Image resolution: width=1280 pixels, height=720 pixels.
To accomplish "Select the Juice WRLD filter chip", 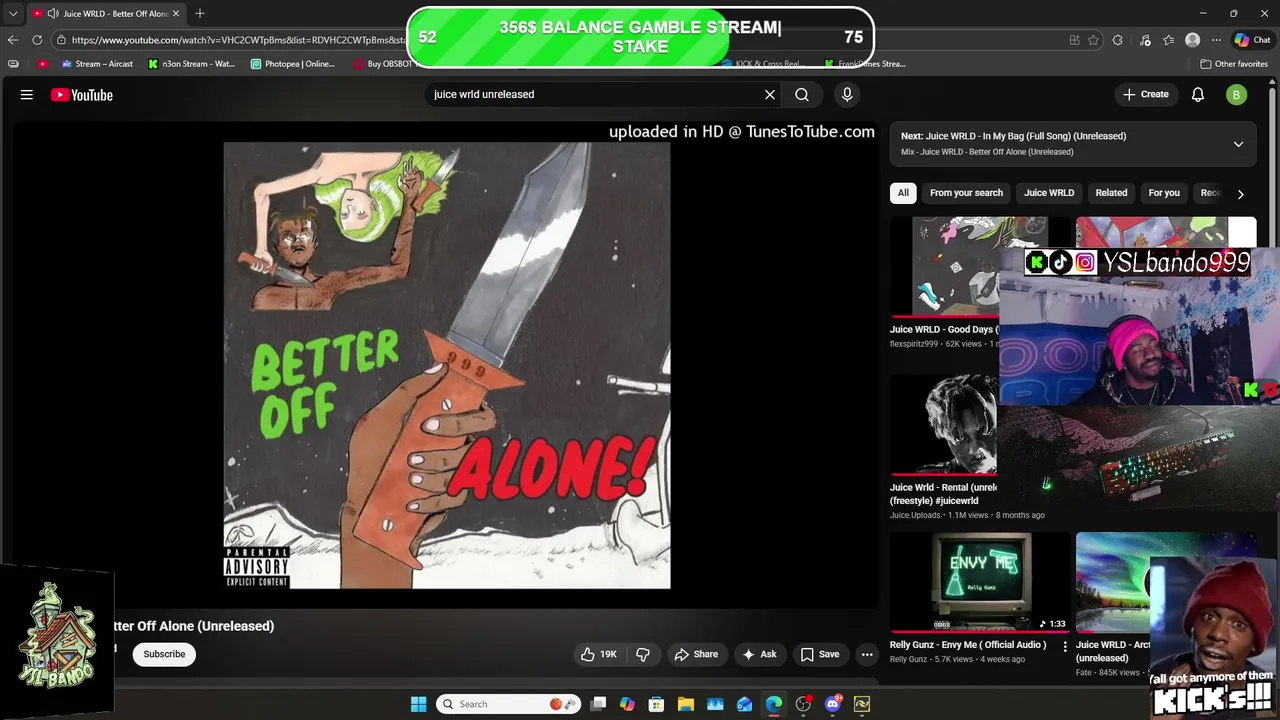I will click(x=1049, y=193).
